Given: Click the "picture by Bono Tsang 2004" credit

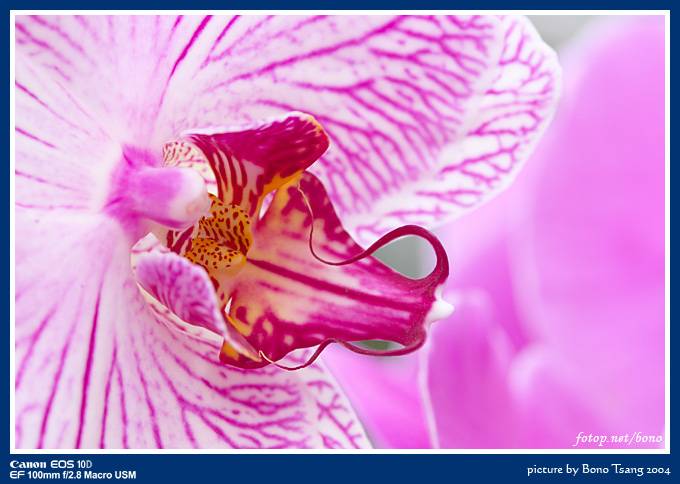Looking at the screenshot, I should 598,470.
